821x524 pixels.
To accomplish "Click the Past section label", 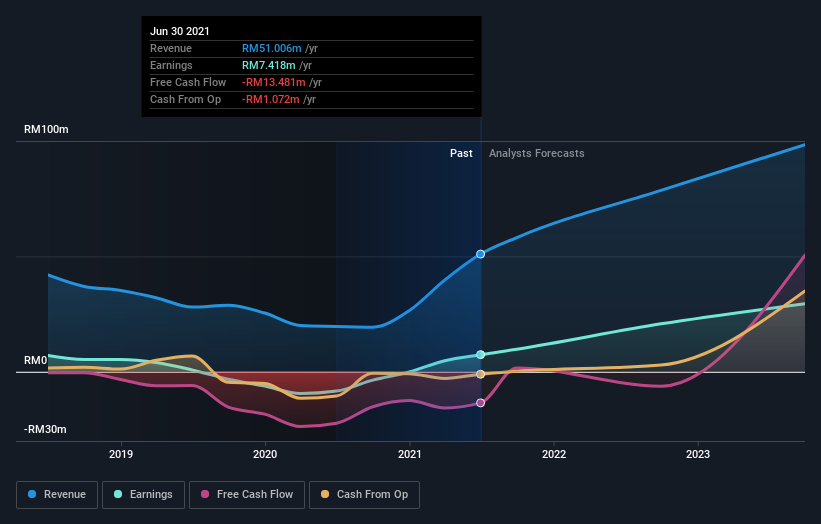I will coord(461,153).
